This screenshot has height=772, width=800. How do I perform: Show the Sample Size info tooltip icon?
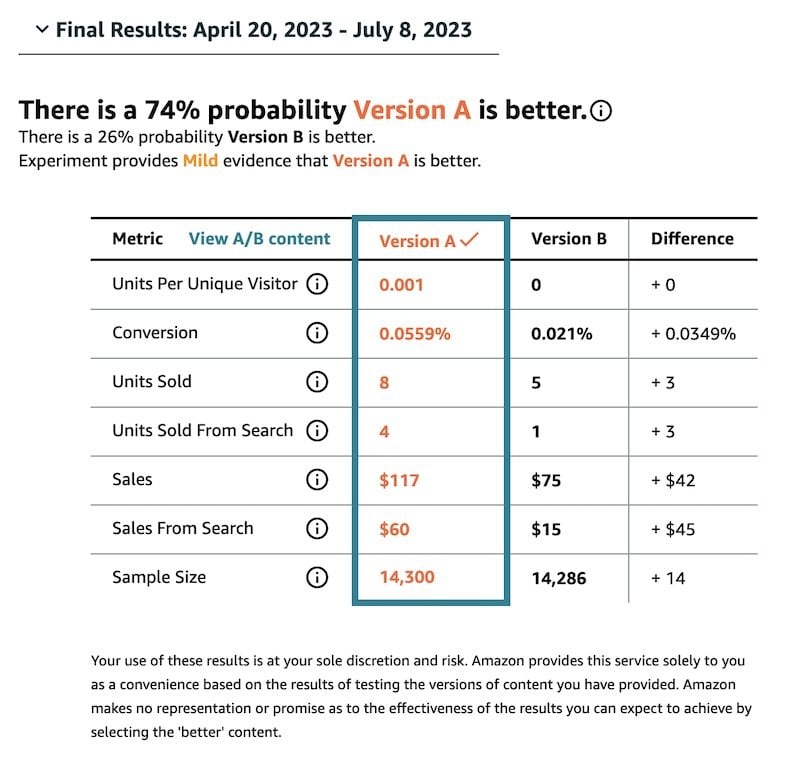click(317, 578)
